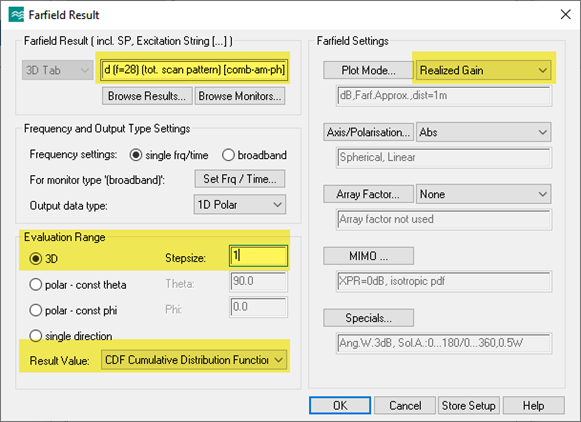581x422 pixels.
Task: Click the Plot Mode button
Action: point(368,70)
